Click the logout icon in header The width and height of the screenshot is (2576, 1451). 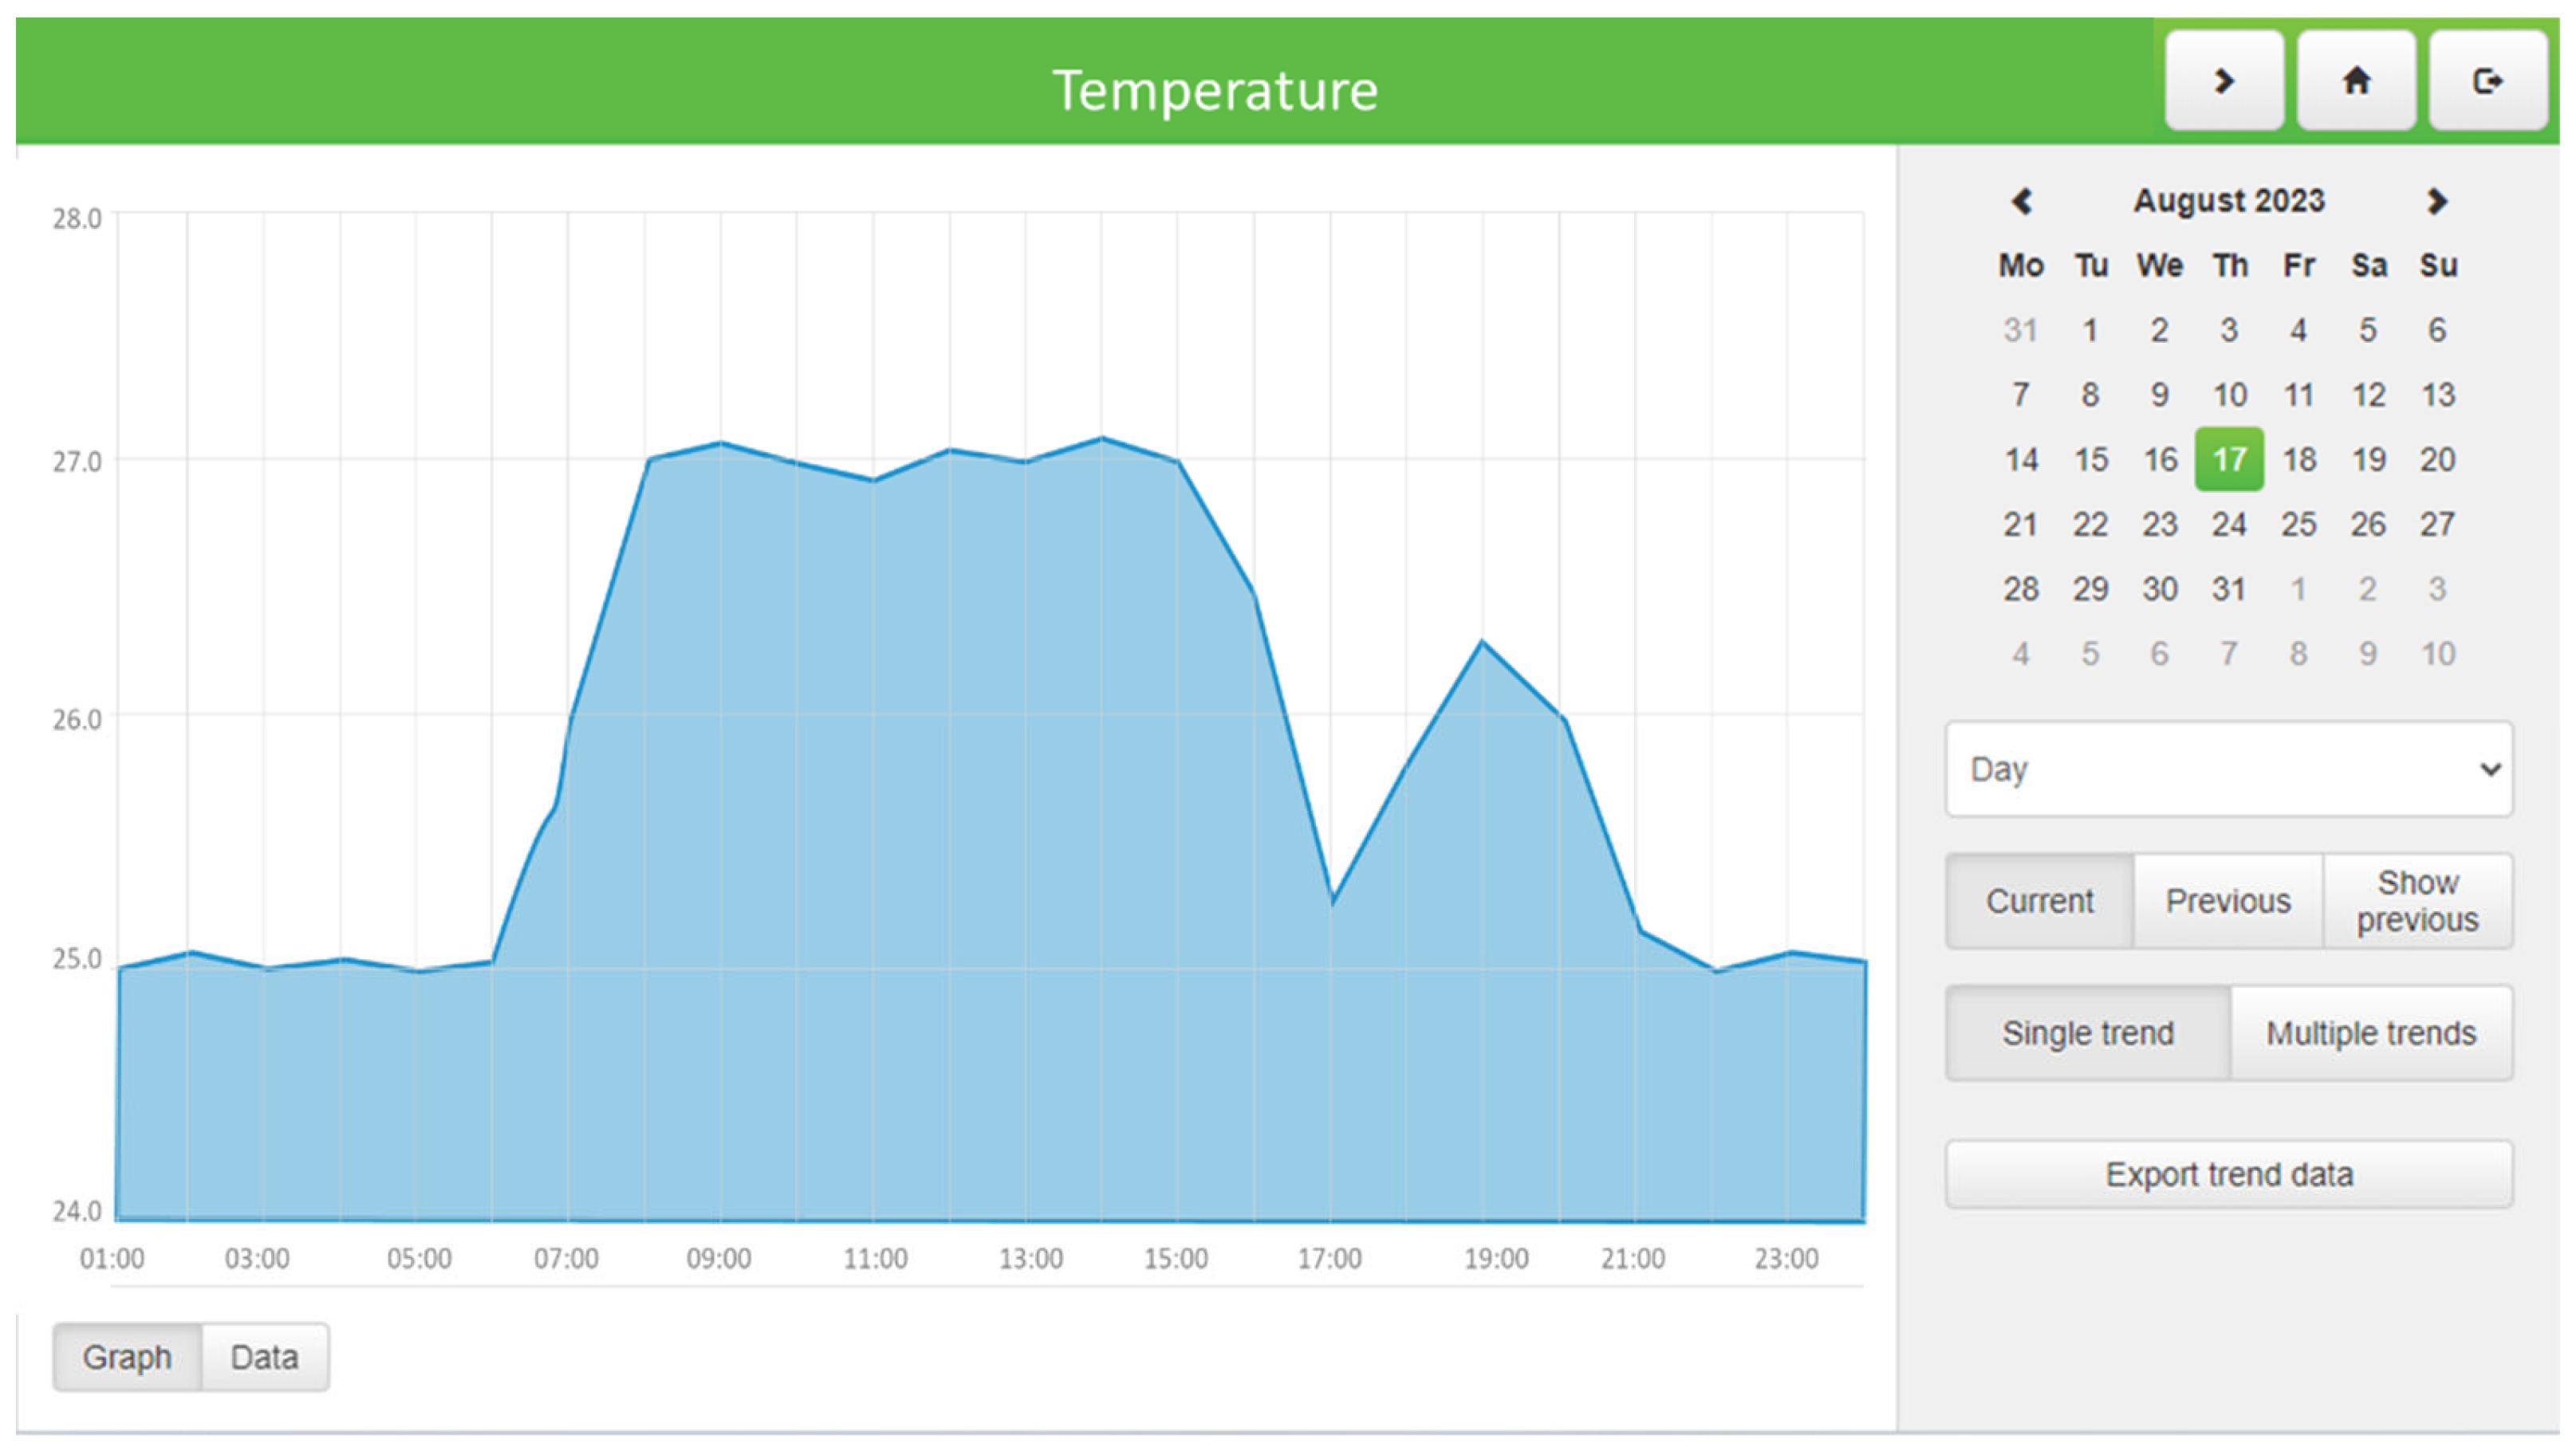2487,80
